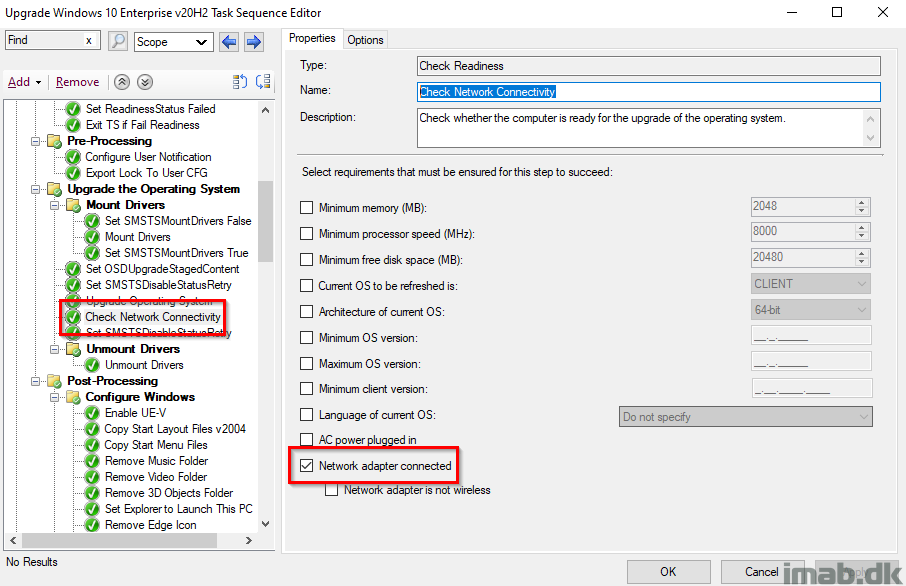Enable the Minimum processor speed (MHz) checkbox

click(307, 233)
